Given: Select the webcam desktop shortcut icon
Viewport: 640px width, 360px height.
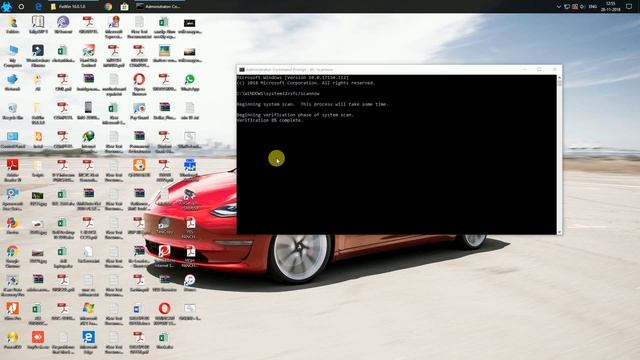Looking at the screenshot, I should pyautogui.click(x=190, y=199).
